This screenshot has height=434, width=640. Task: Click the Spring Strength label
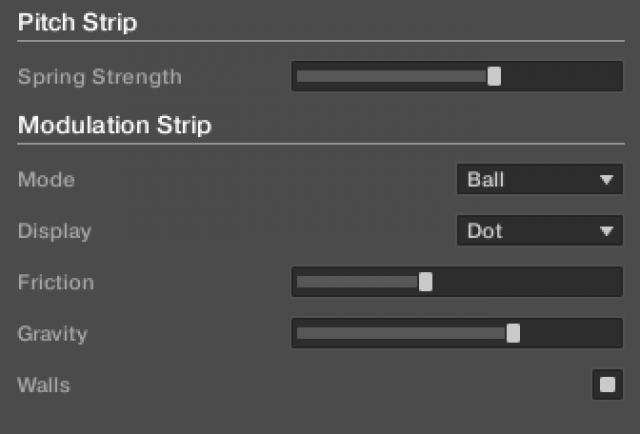(100, 76)
